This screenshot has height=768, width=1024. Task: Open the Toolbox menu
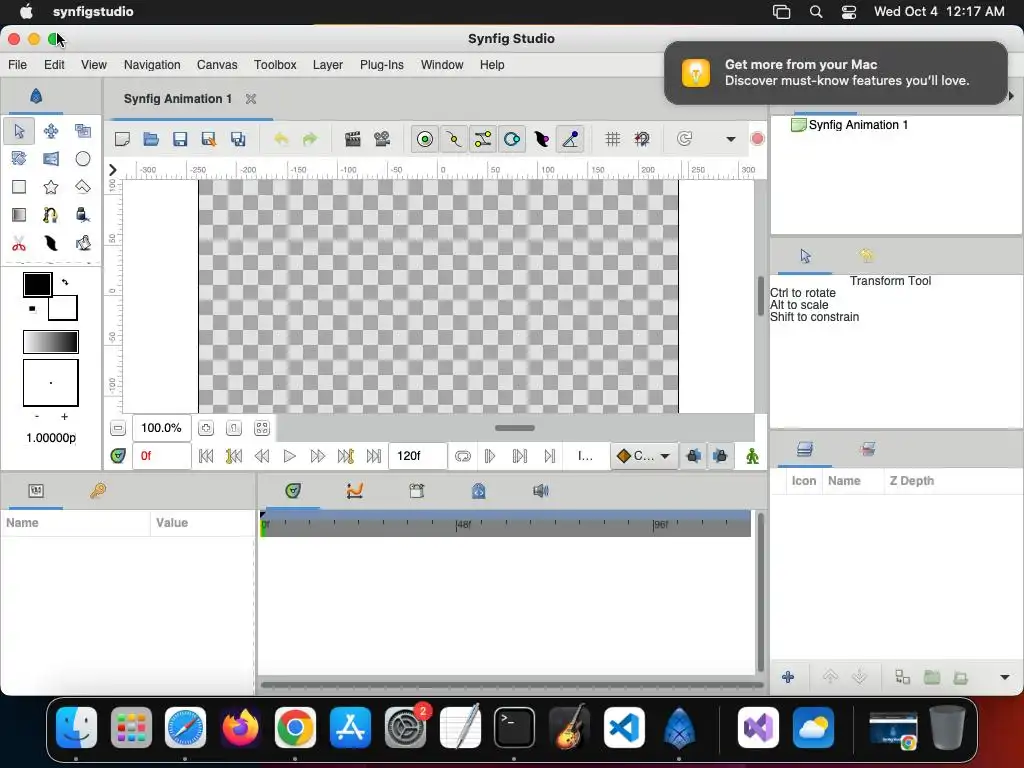click(x=275, y=65)
